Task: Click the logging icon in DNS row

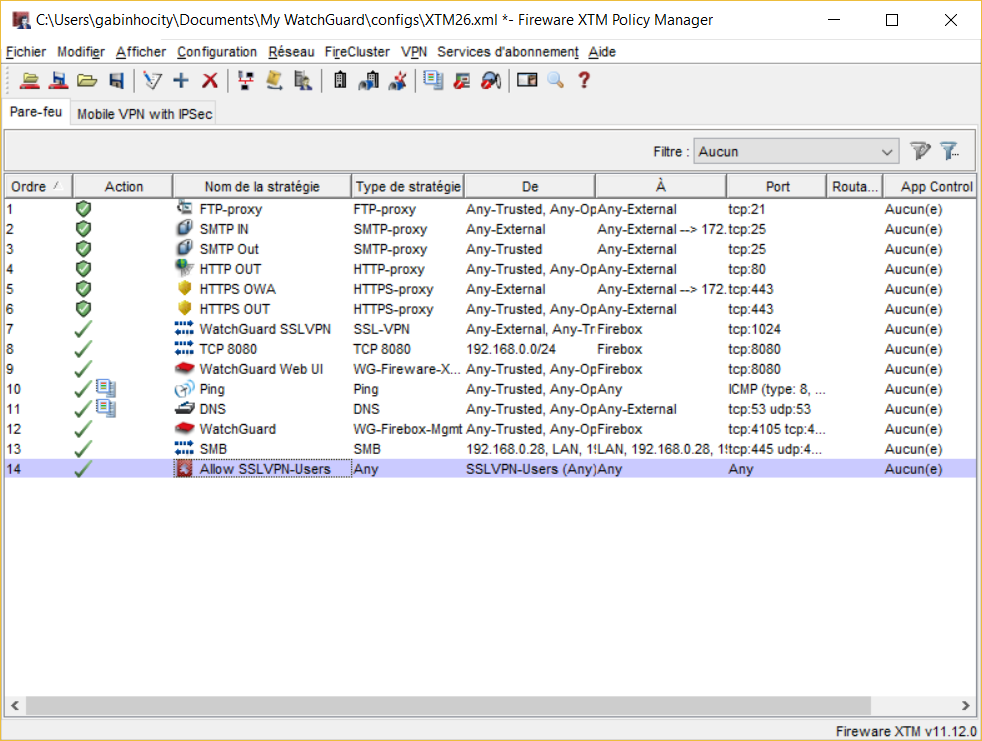Action: tap(106, 408)
